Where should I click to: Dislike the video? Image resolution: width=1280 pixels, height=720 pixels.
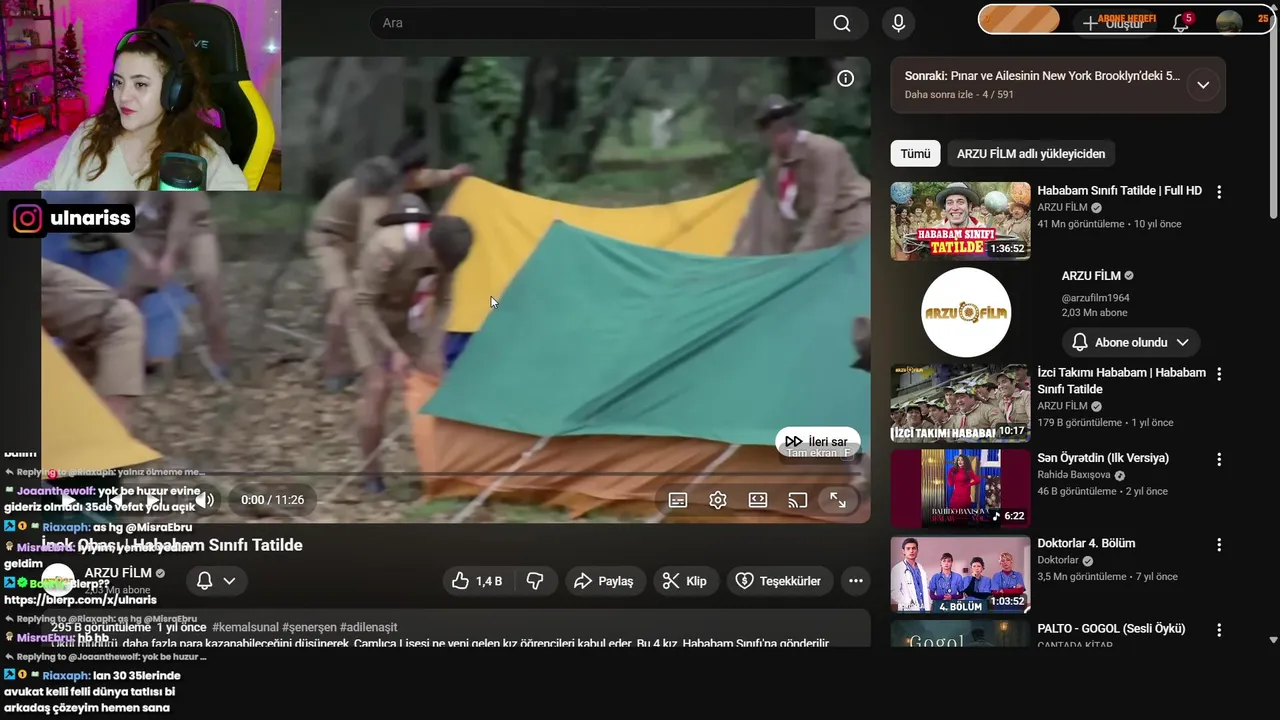535,581
